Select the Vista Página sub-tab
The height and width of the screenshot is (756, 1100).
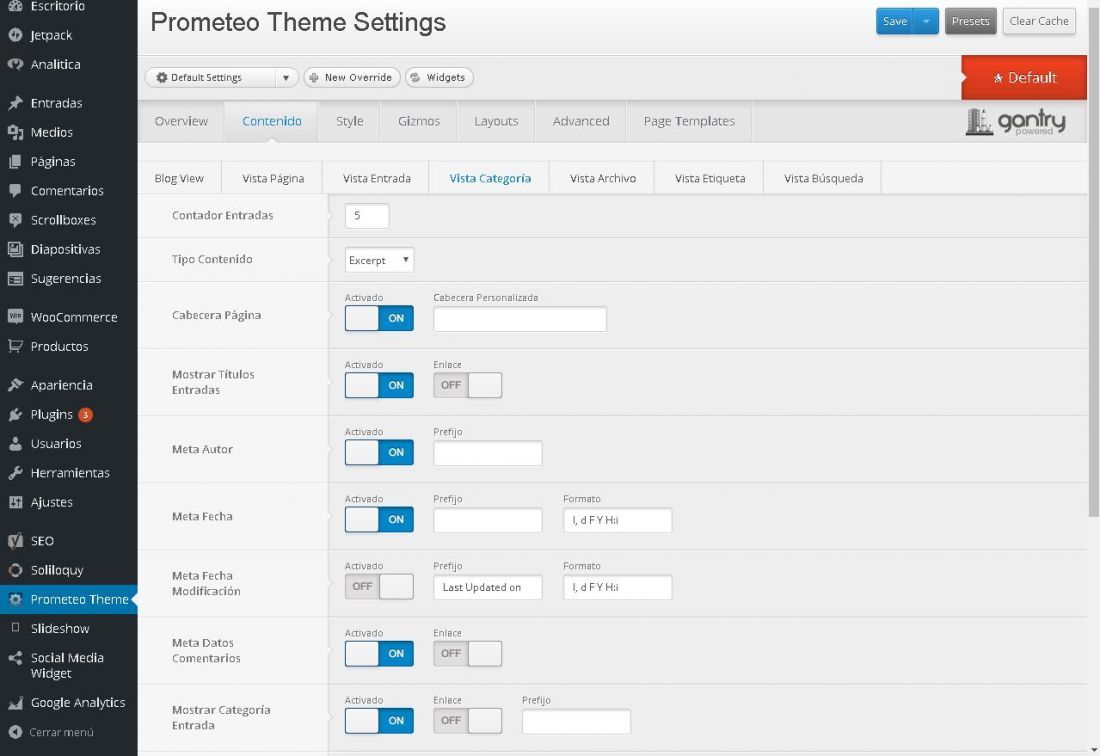click(x=273, y=178)
